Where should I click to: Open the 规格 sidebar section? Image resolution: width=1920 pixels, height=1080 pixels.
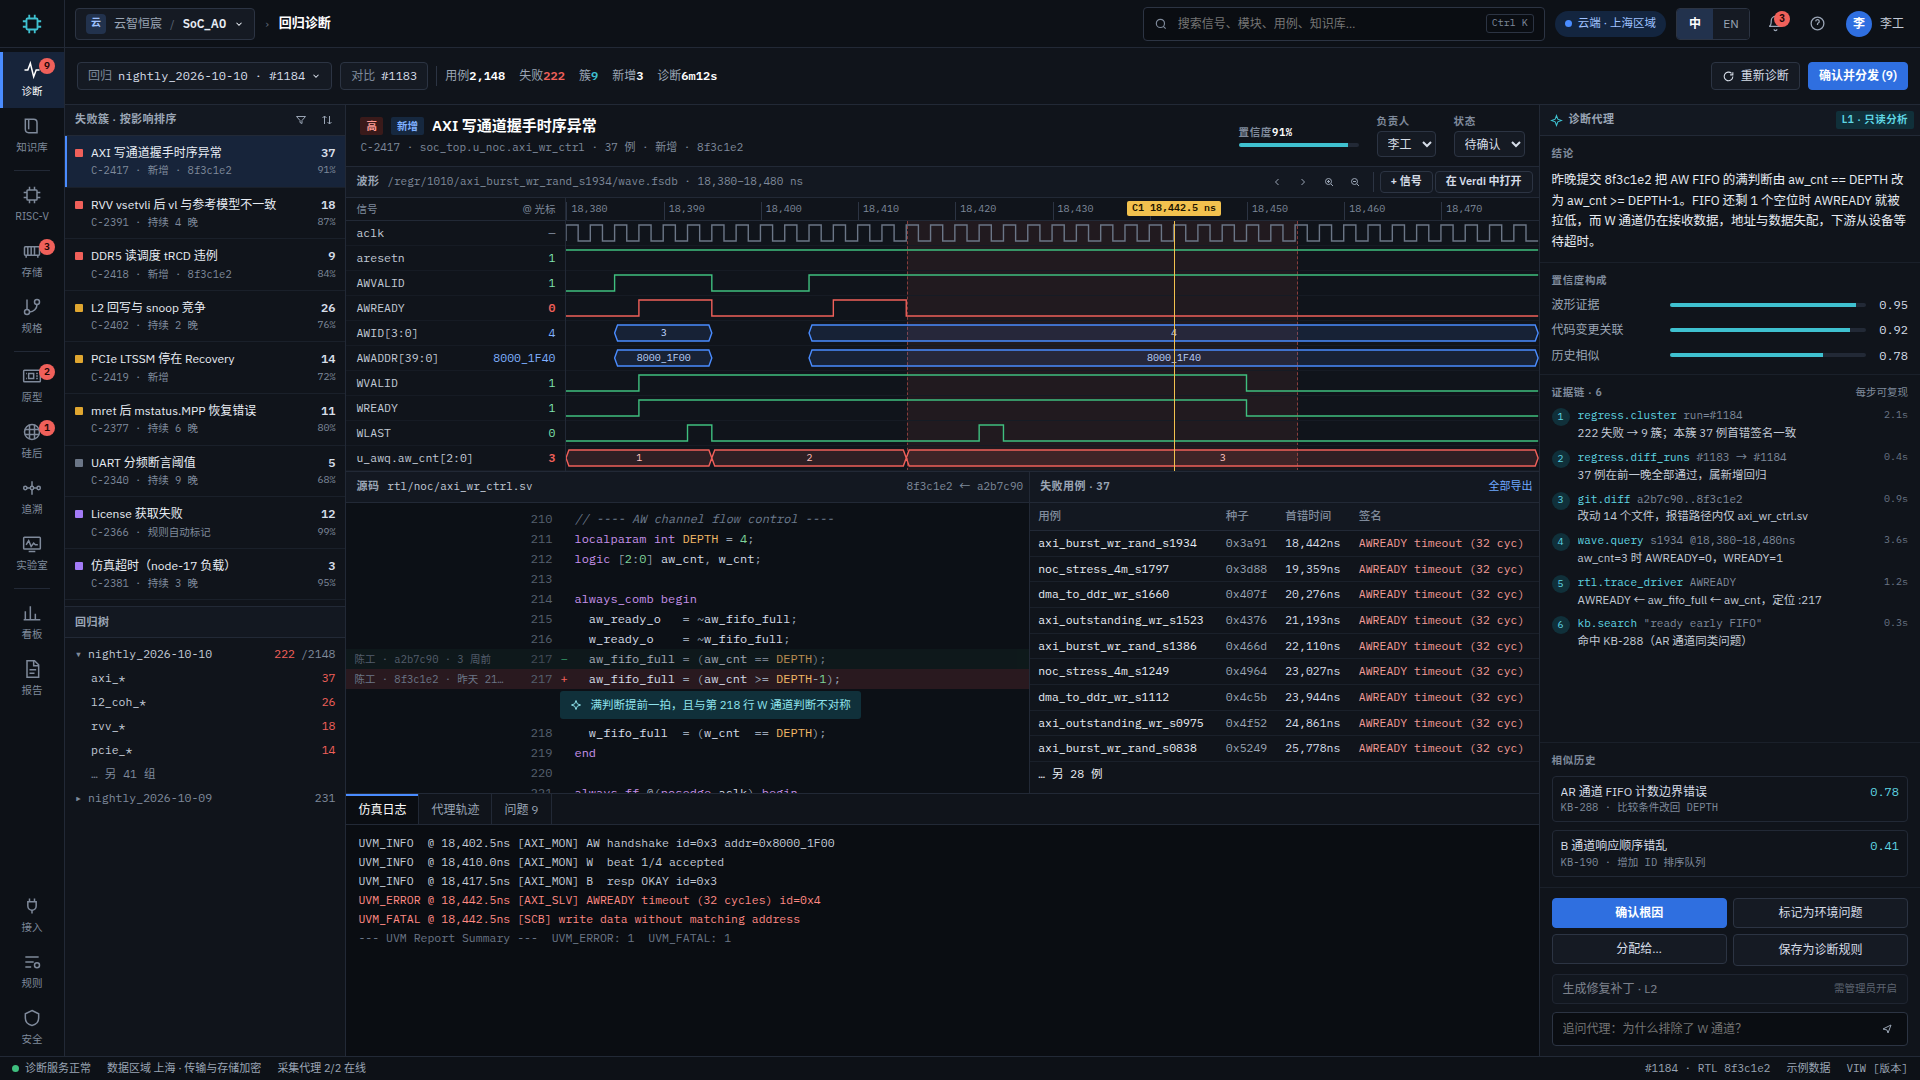pyautogui.click(x=32, y=315)
